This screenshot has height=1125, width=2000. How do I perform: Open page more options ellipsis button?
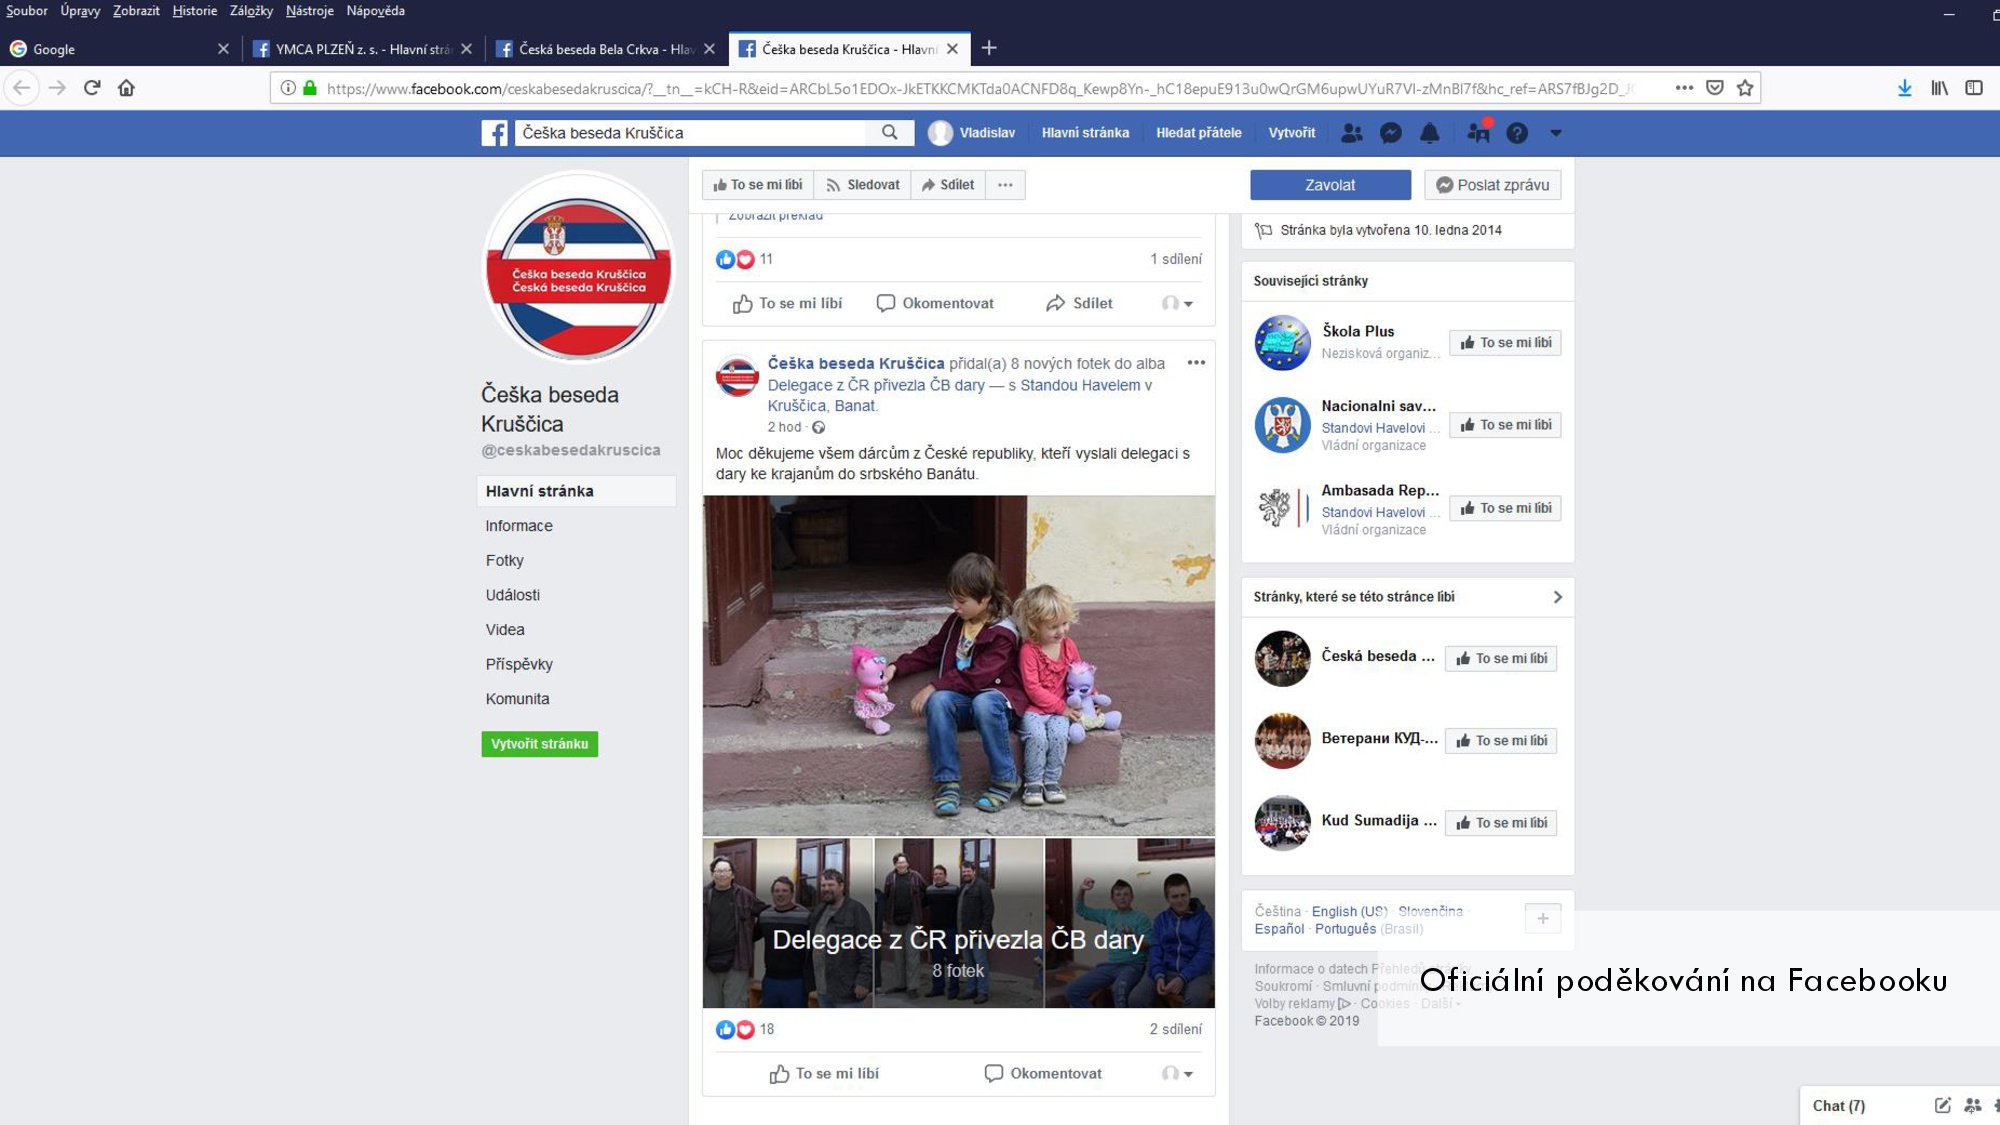click(x=1005, y=185)
